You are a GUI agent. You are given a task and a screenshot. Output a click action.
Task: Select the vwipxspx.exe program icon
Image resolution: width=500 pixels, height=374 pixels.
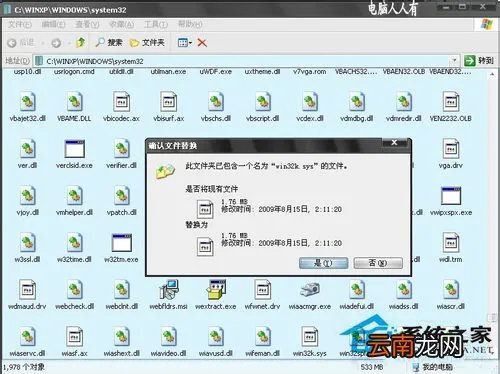pos(451,196)
